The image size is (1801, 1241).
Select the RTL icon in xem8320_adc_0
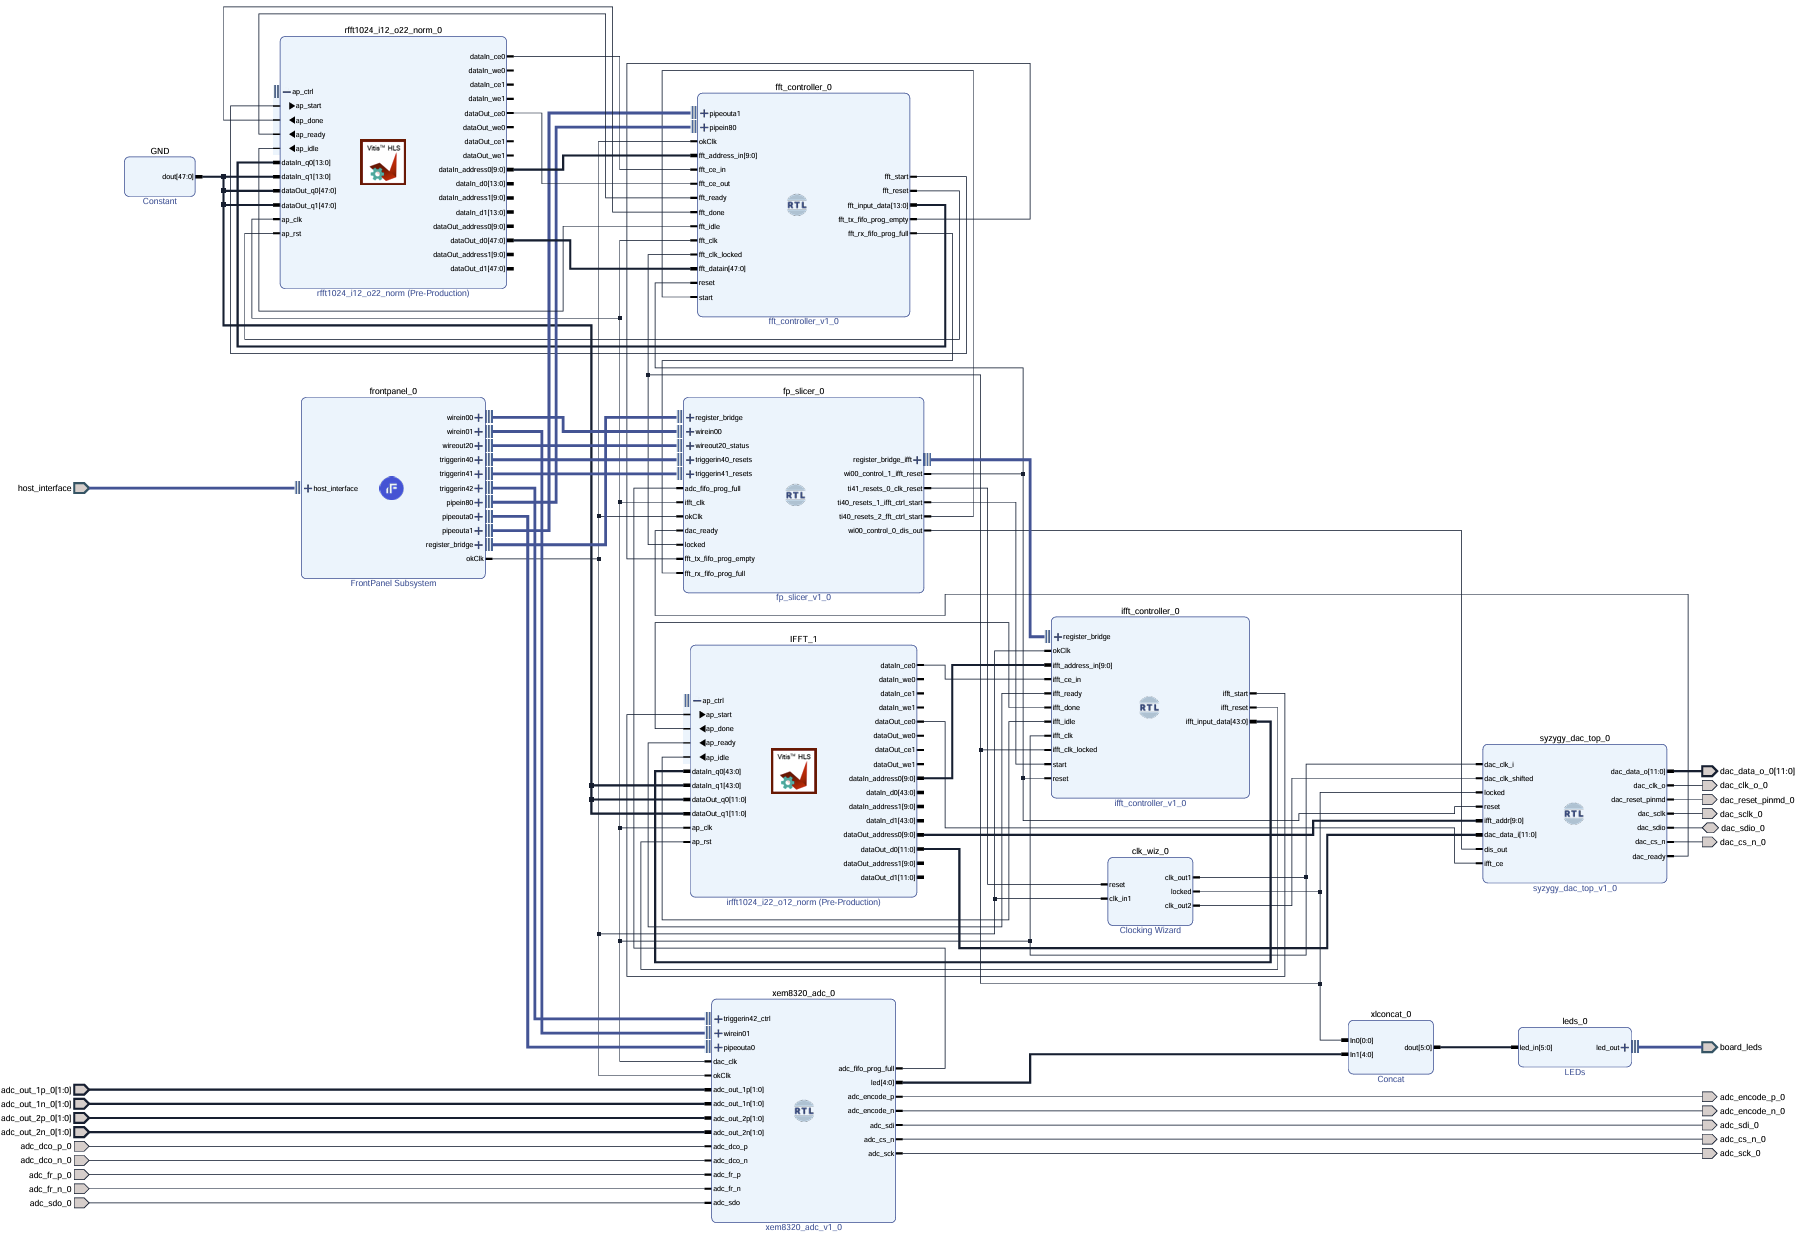(x=803, y=1110)
